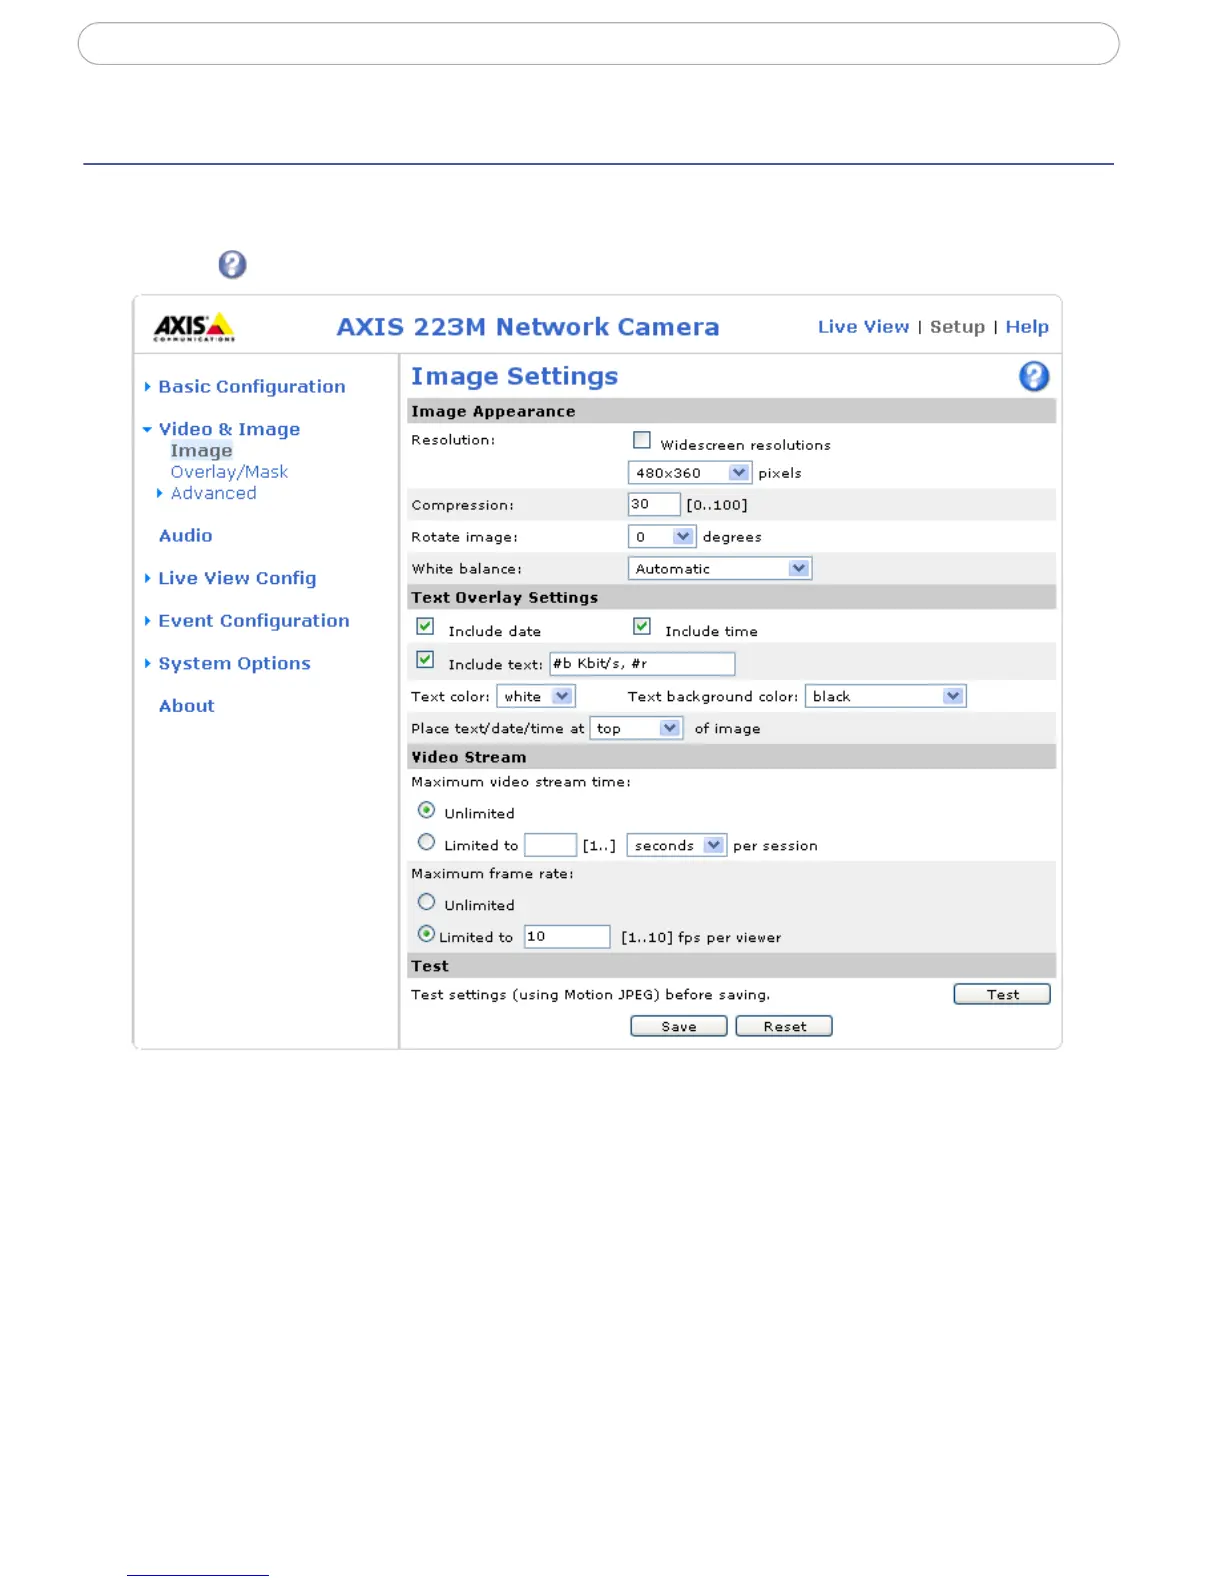The height and width of the screenshot is (1584, 1224).
Task: Expand the Advanced submenu
Action: [213, 493]
